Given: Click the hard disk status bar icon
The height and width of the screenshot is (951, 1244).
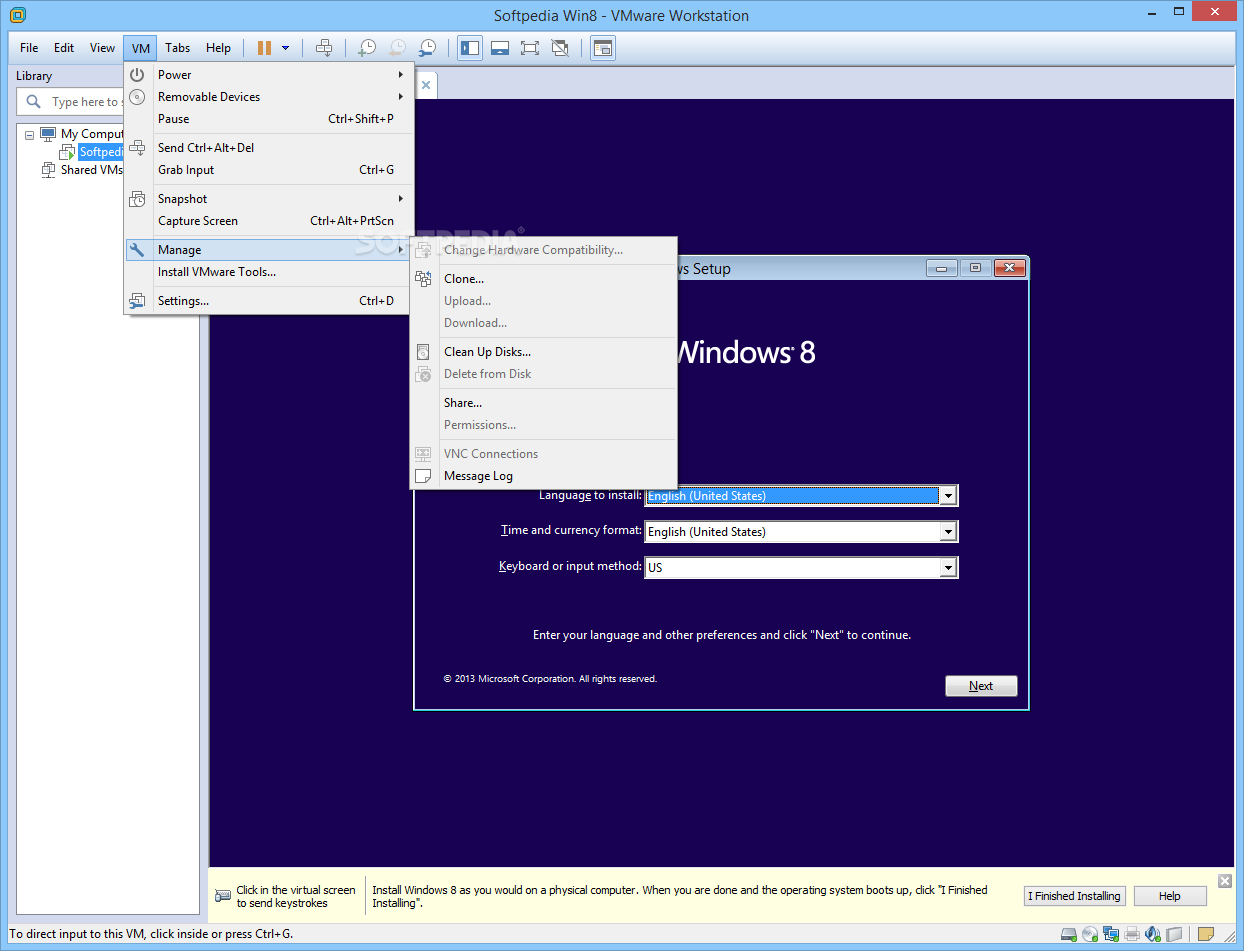Looking at the screenshot, I should (x=1068, y=934).
